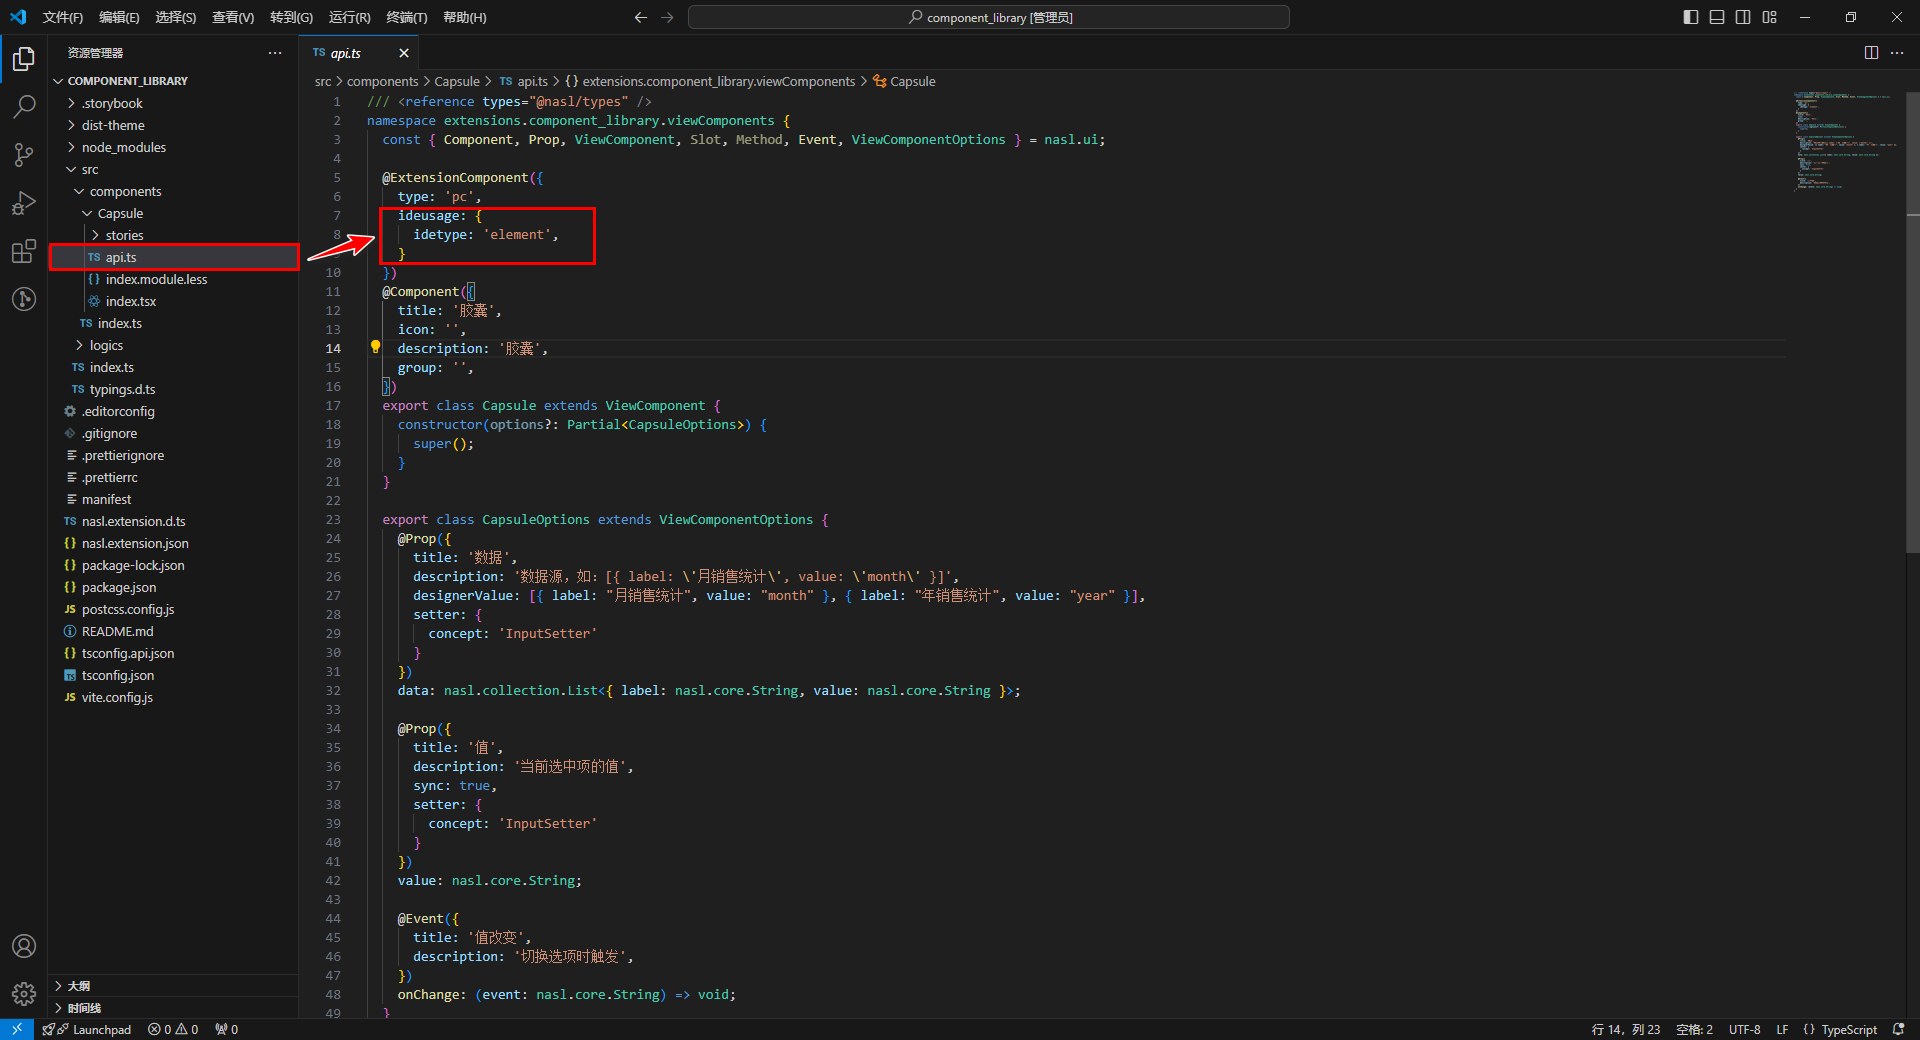
Task: Open the Extensions view icon
Action: tap(24, 251)
